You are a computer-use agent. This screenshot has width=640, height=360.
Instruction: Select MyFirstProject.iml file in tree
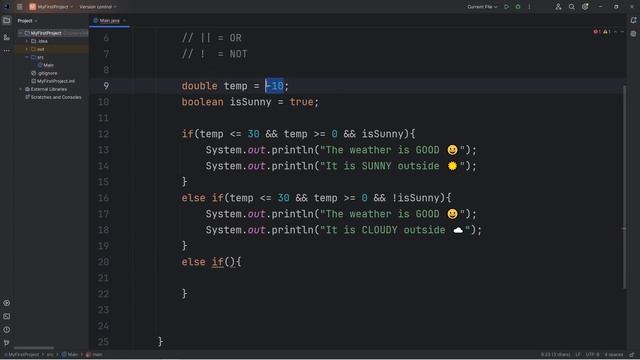click(x=53, y=81)
